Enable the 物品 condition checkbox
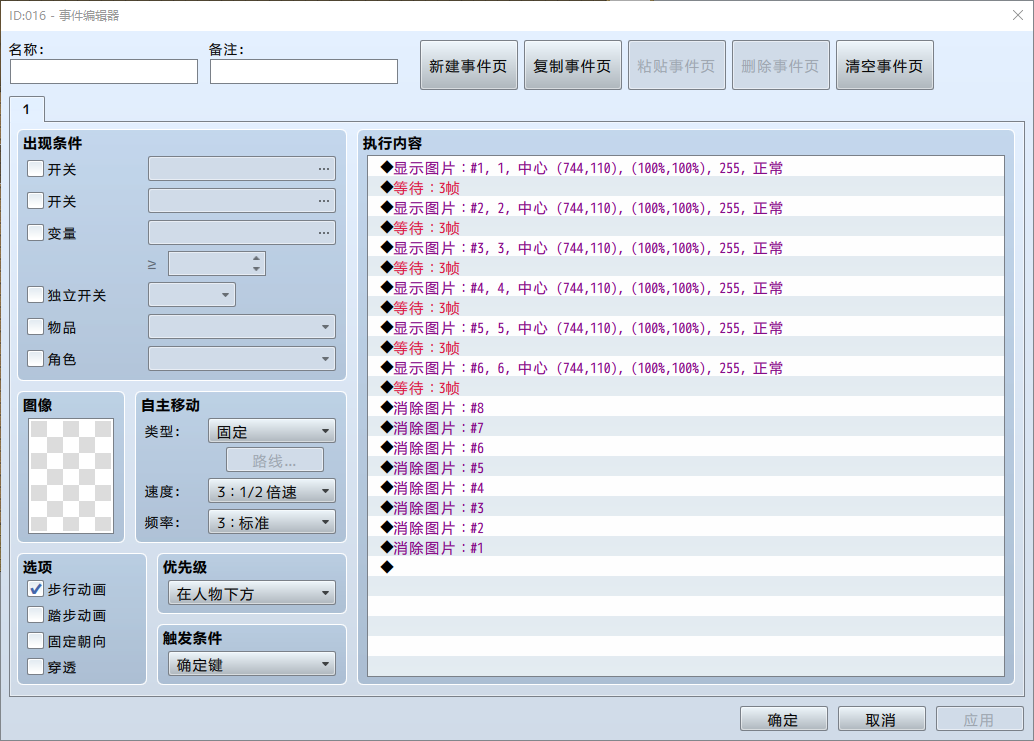The width and height of the screenshot is (1034, 741). point(36,326)
